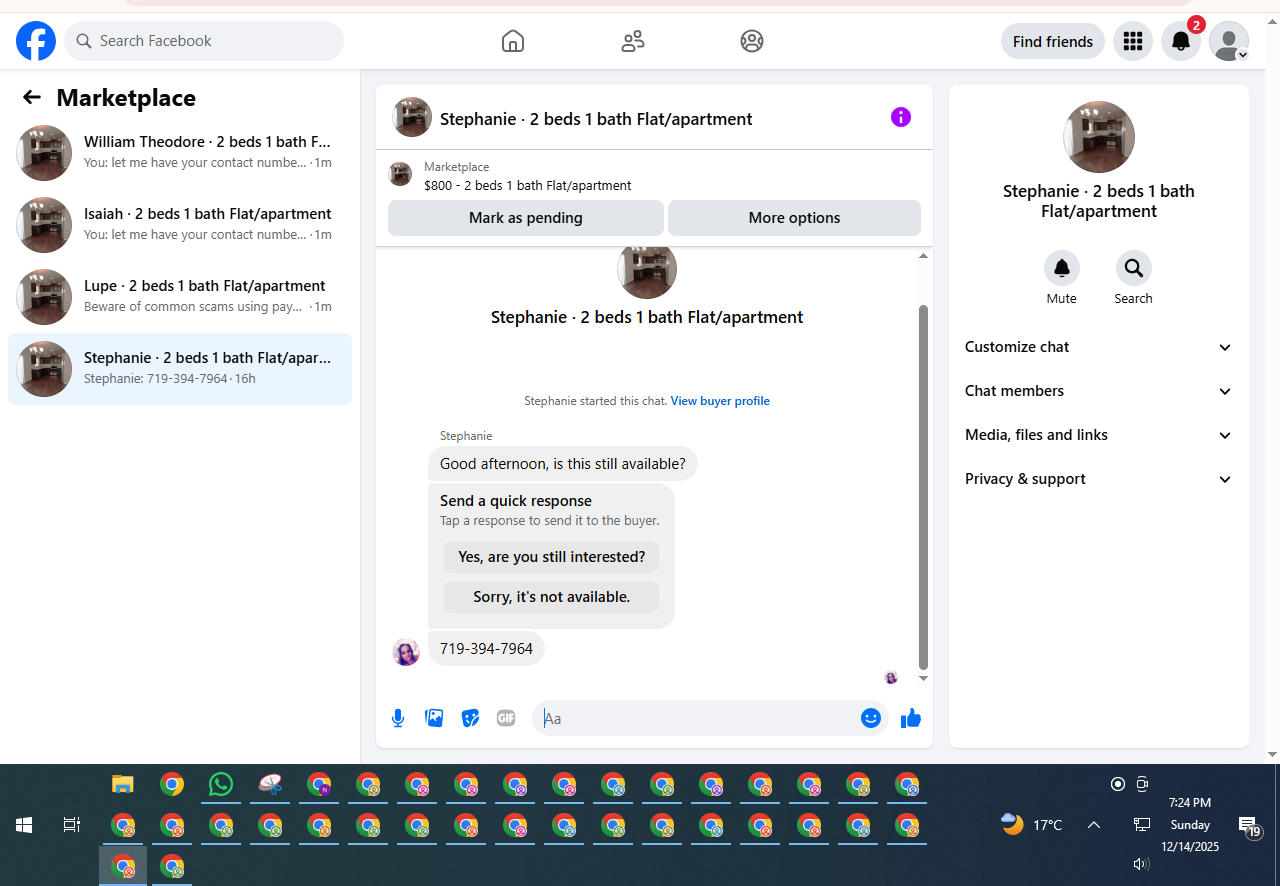Click the Facebook logo

point(36,41)
